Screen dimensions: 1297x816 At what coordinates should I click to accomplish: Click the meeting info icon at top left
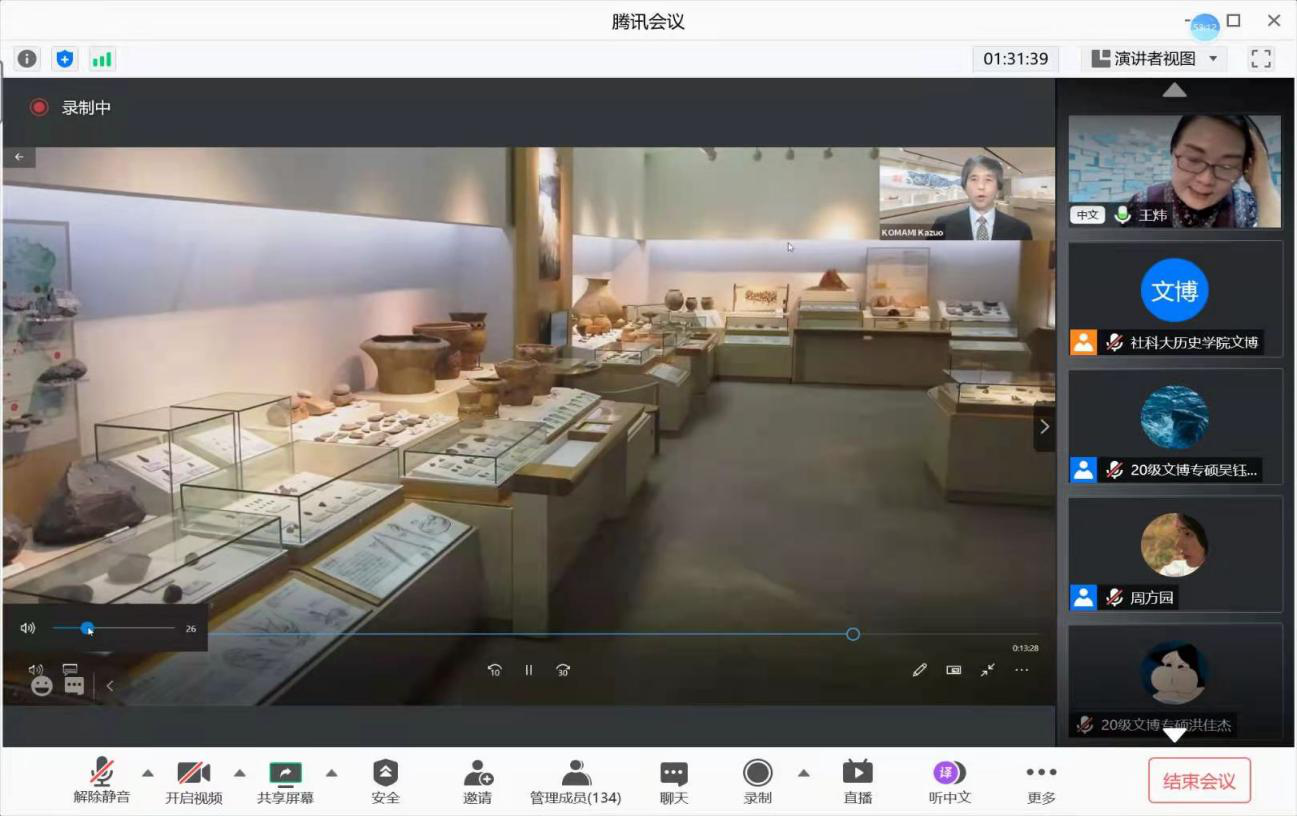(27, 59)
